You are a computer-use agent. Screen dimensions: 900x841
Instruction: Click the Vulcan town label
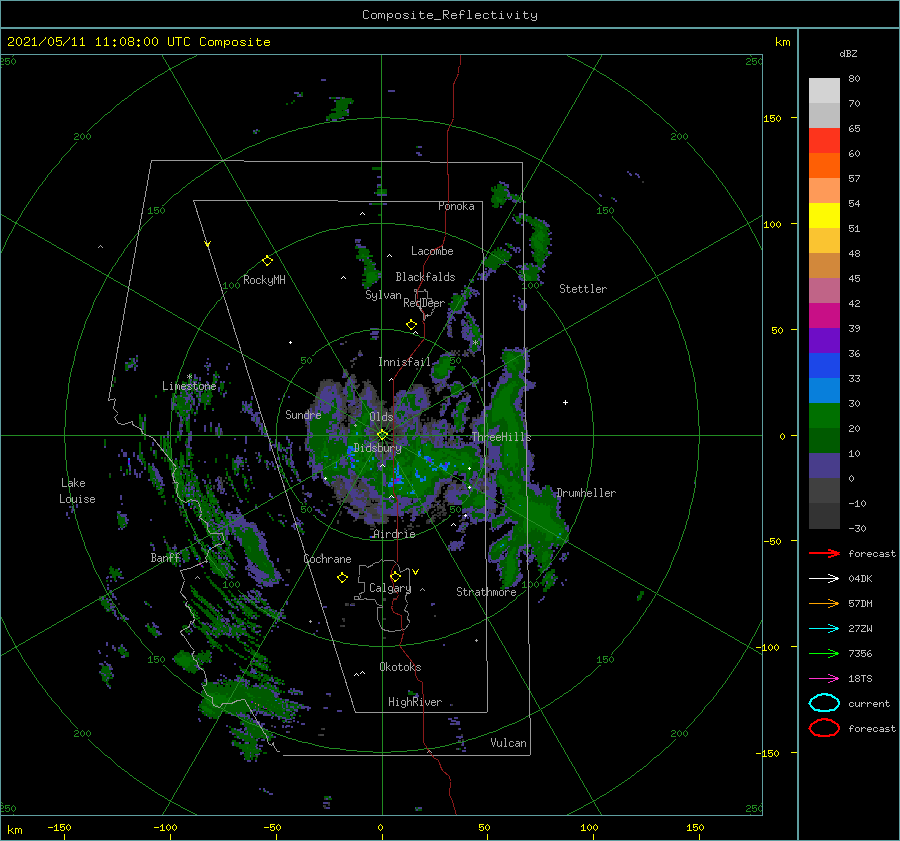[509, 743]
